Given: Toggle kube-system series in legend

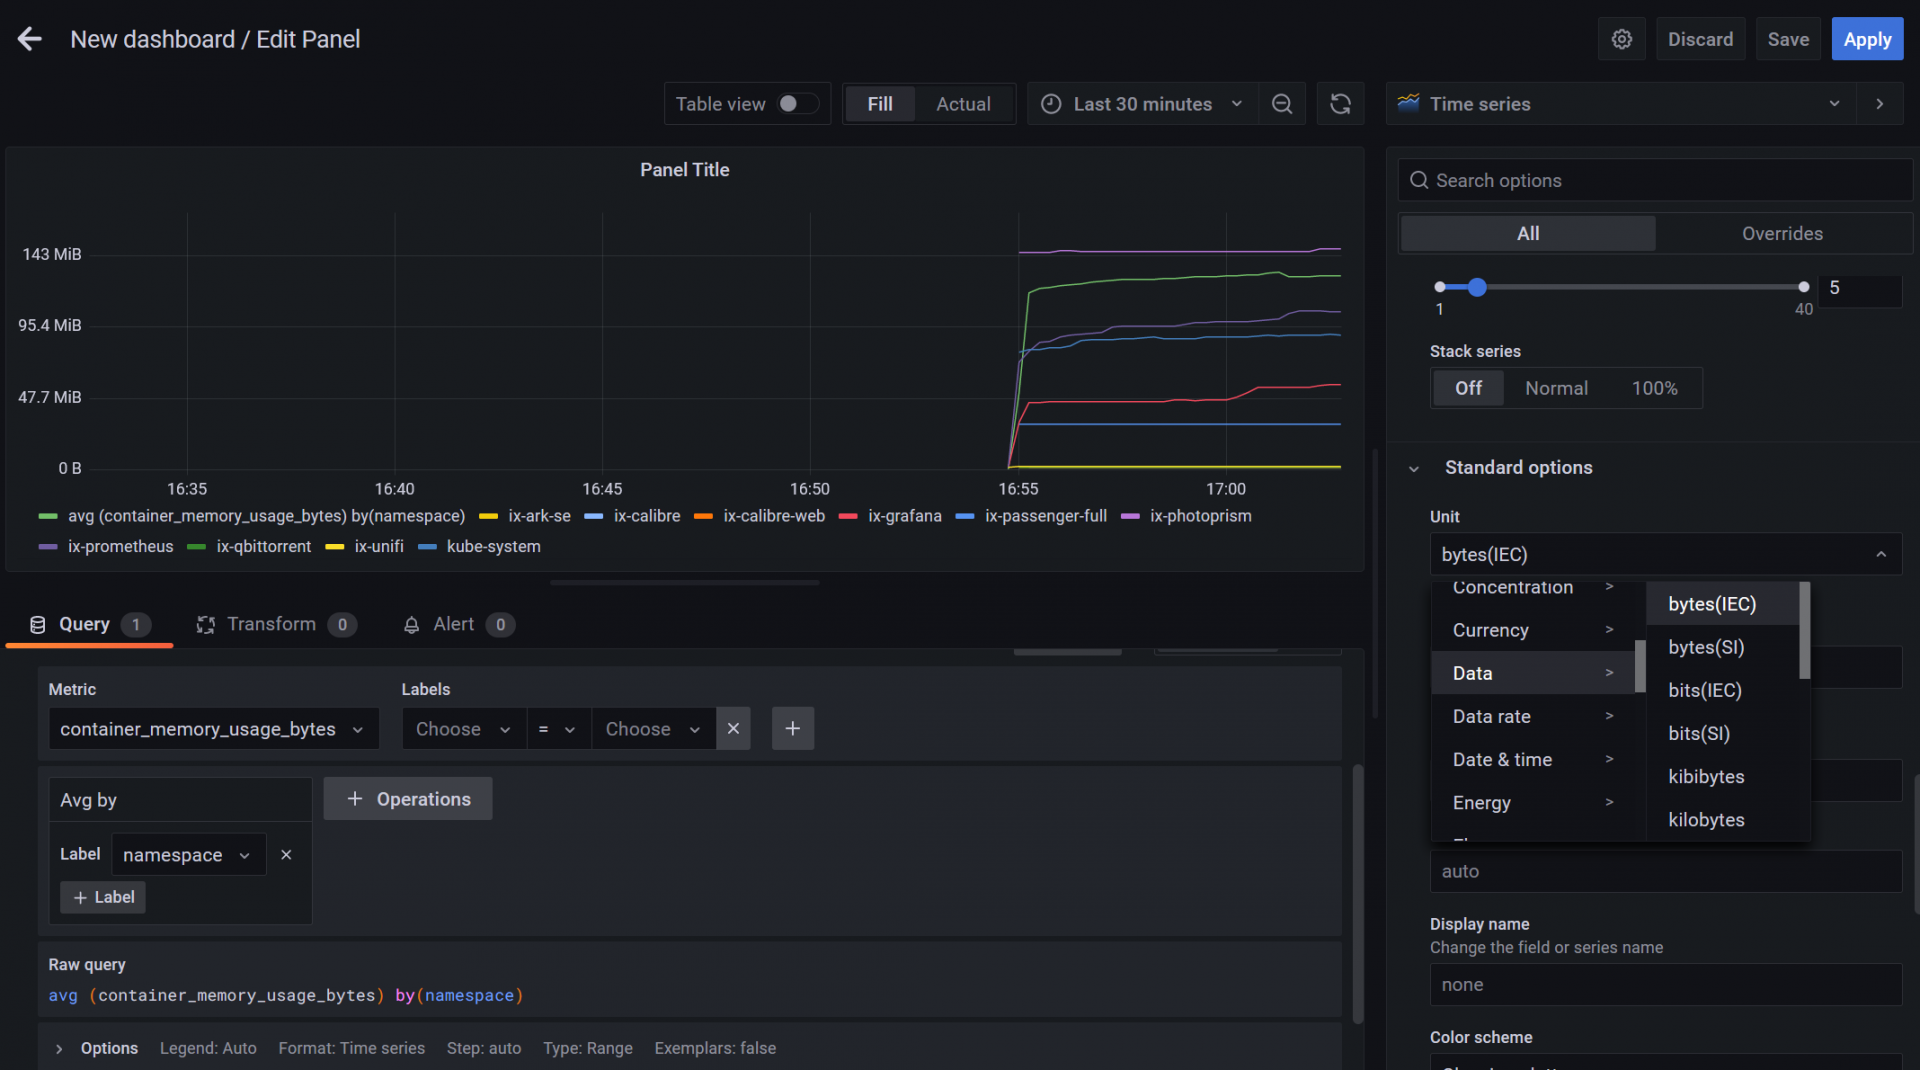Looking at the screenshot, I should tap(493, 546).
